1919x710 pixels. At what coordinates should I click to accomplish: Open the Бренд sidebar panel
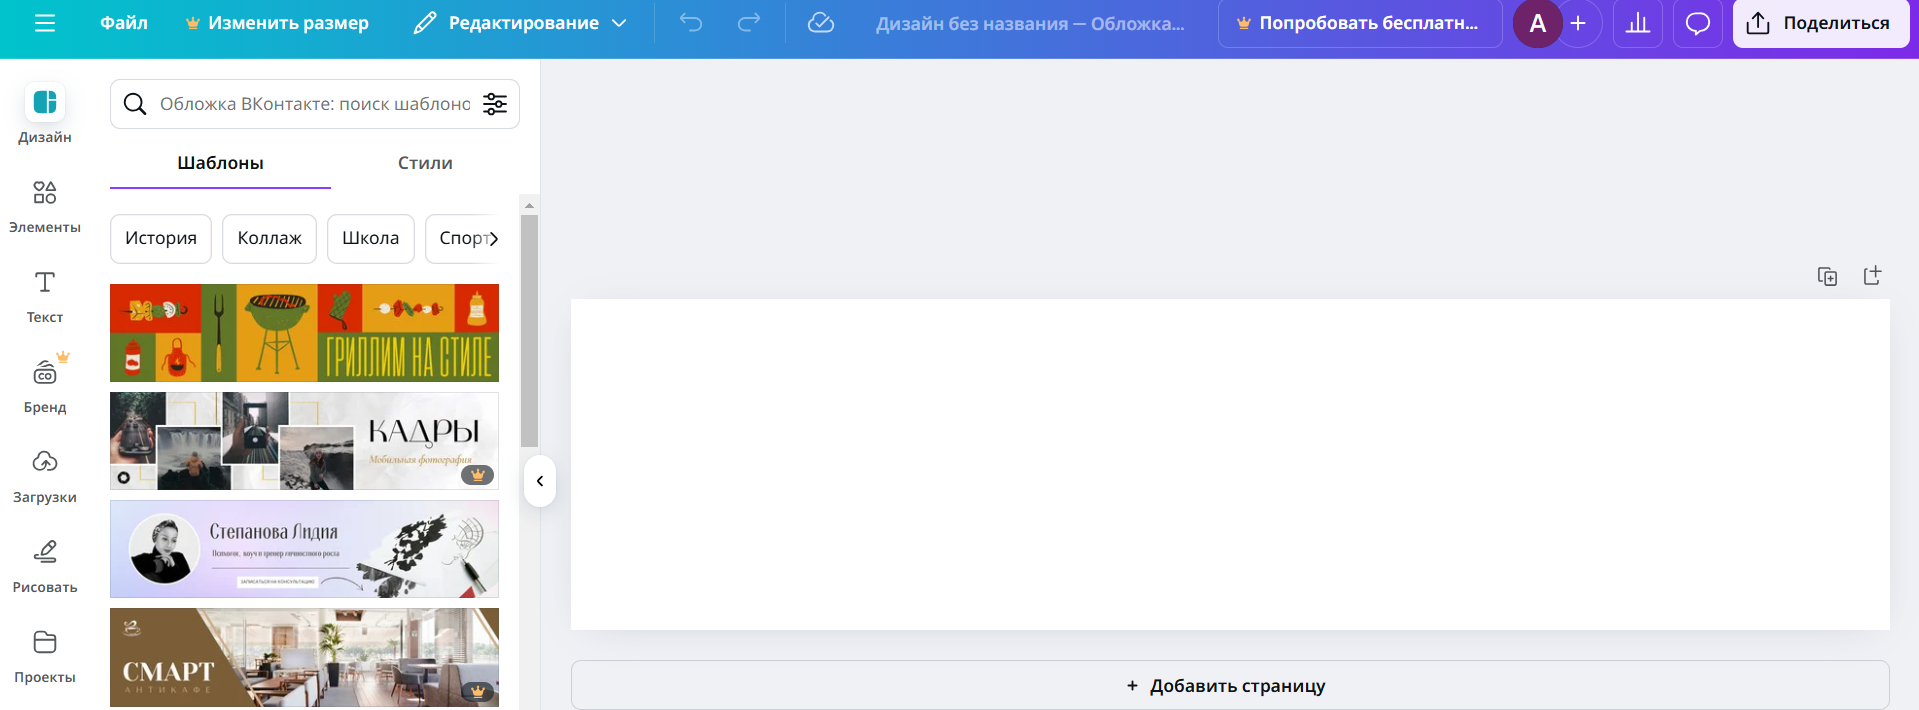click(x=45, y=385)
